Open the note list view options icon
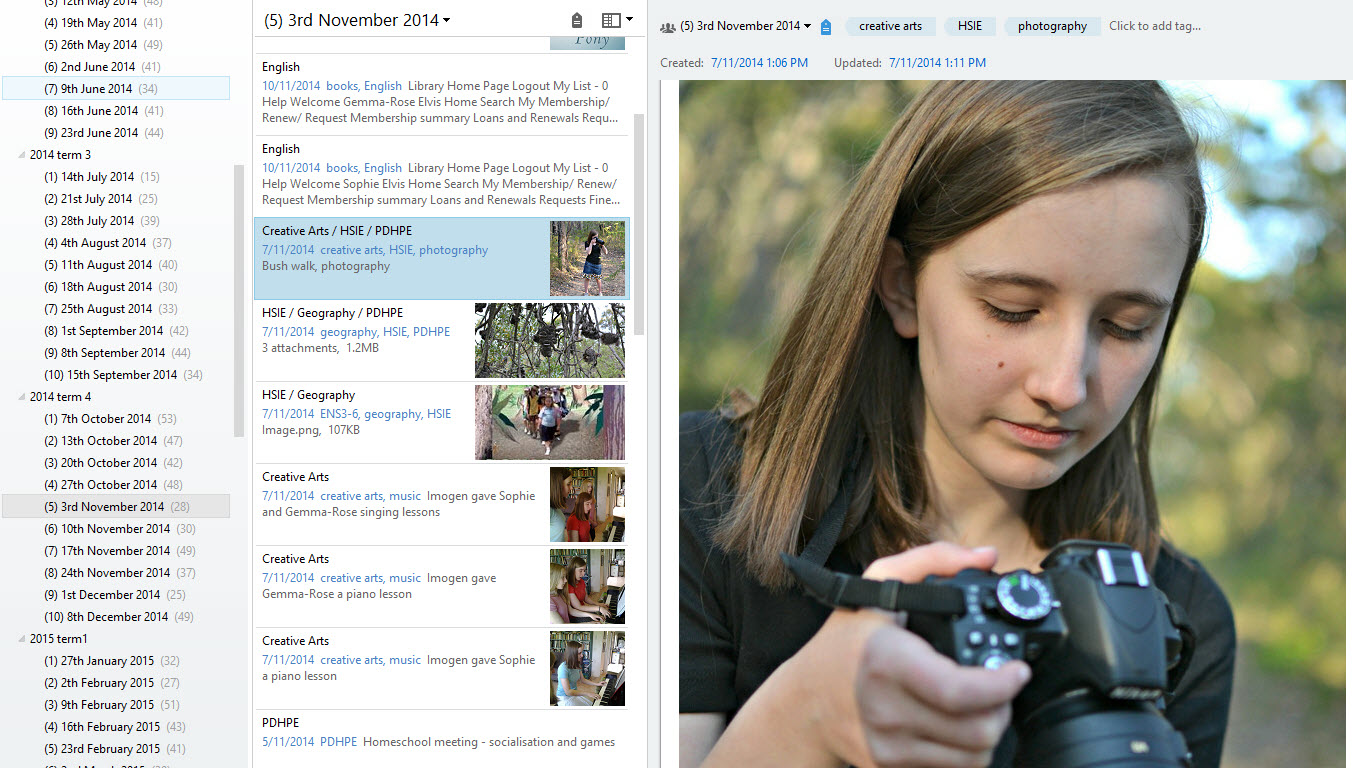Screen dimensions: 1353x768 click(x=617, y=21)
